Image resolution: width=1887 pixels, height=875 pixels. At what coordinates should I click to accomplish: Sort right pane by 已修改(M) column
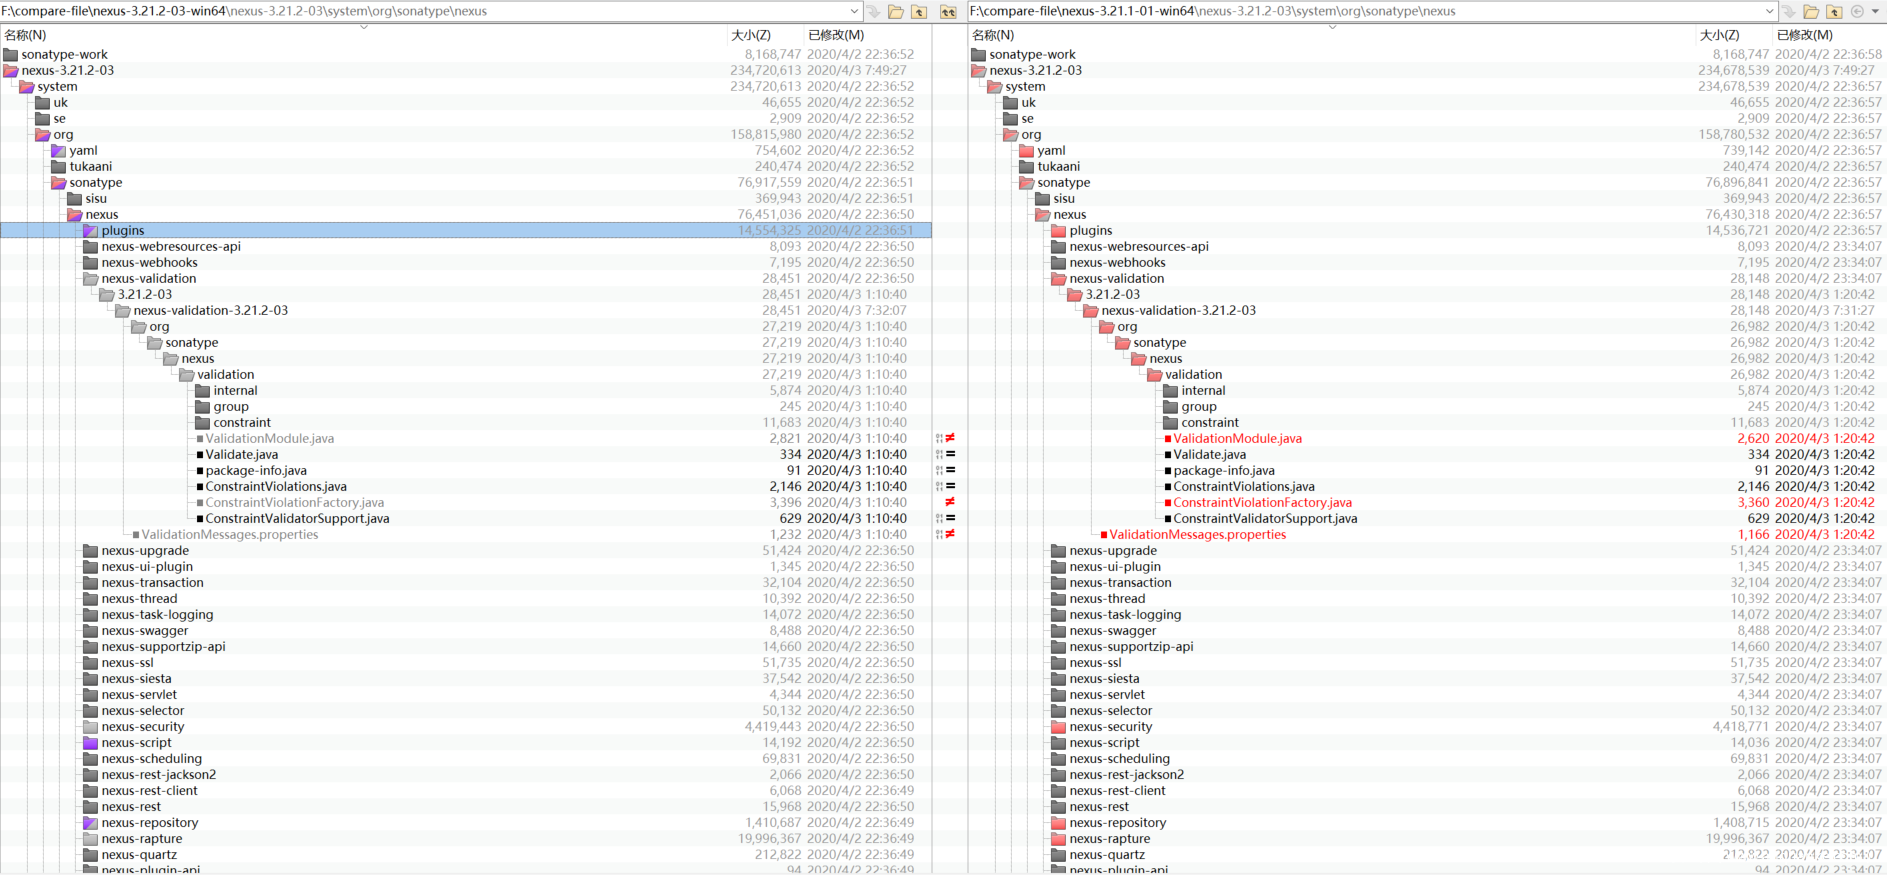click(1805, 35)
